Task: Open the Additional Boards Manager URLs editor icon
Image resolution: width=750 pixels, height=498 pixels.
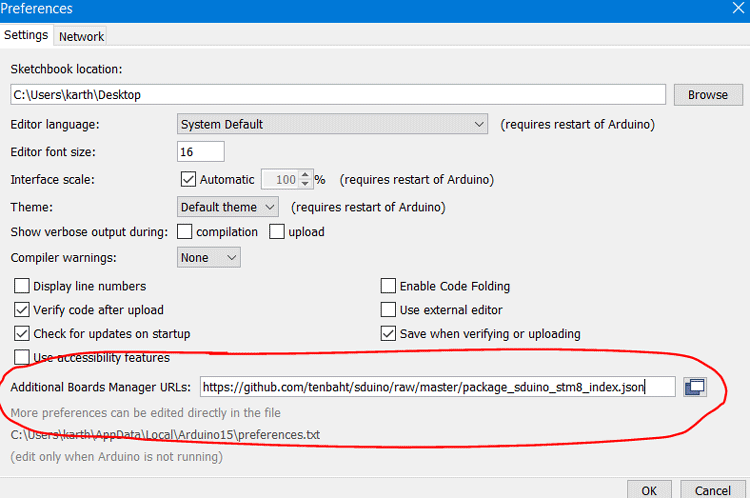Action: click(x=695, y=387)
